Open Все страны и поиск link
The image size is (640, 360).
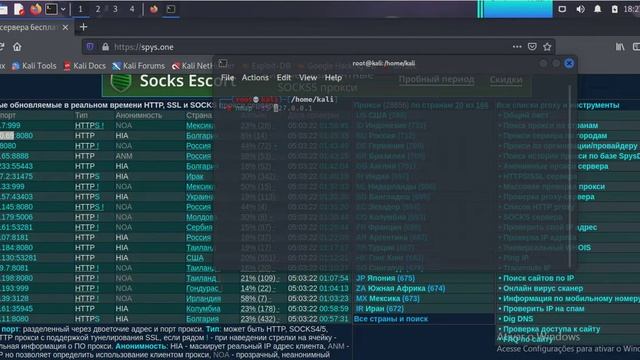[391, 319]
